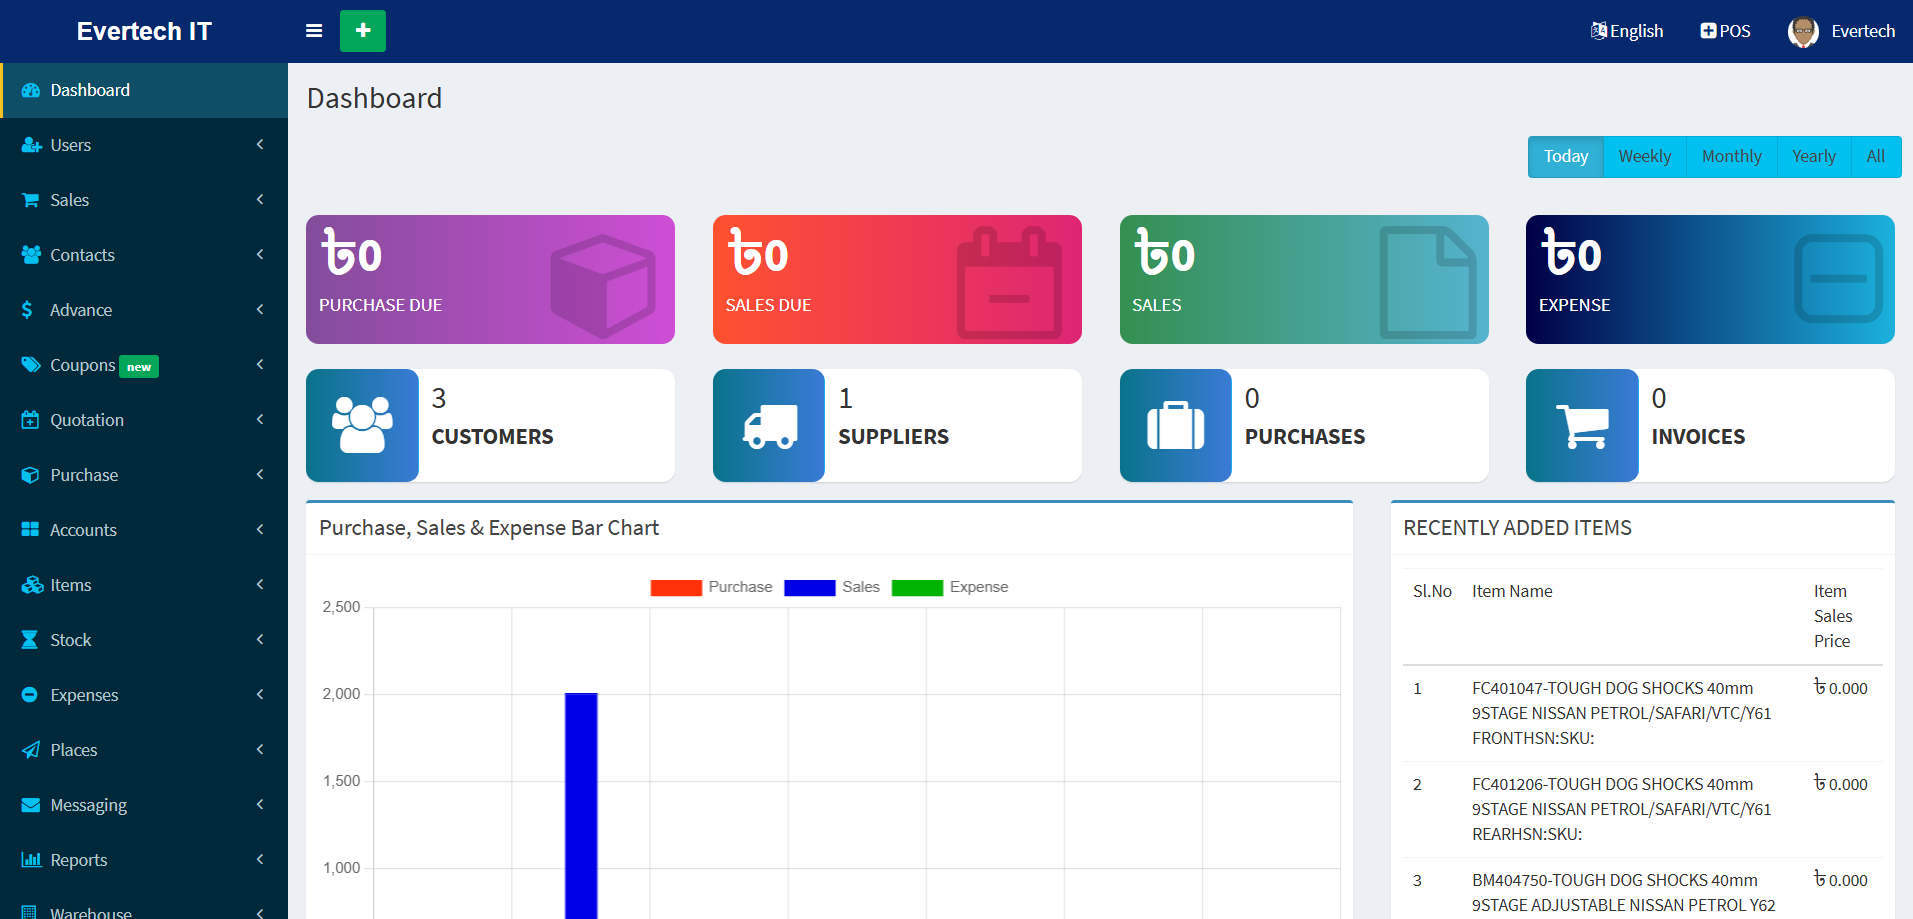Click the Customers people icon tile

click(362, 426)
